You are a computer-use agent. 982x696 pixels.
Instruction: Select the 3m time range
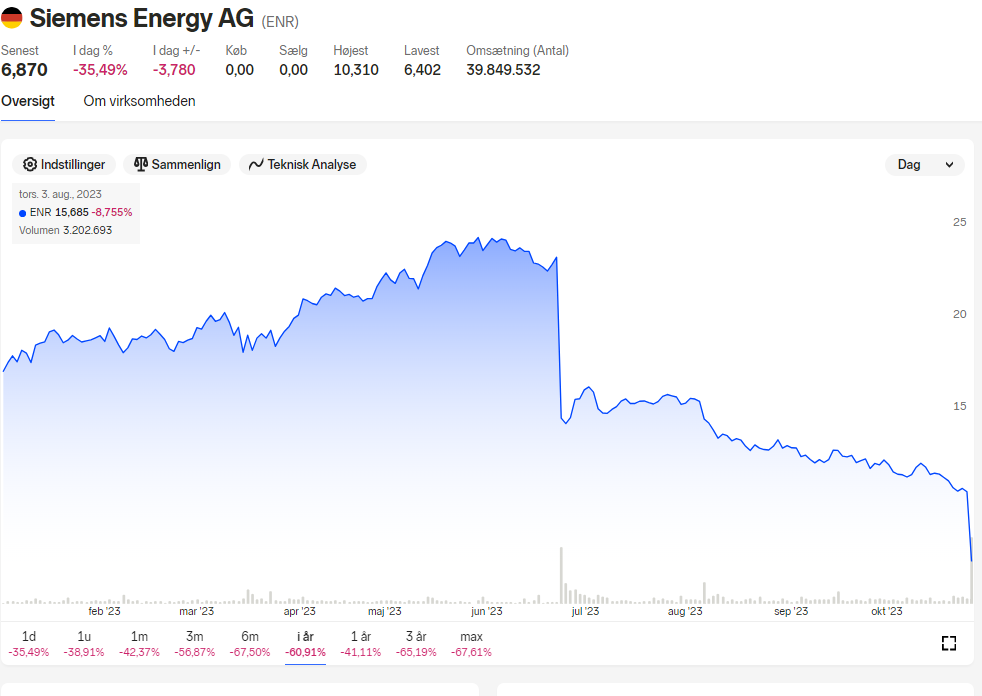coord(194,644)
